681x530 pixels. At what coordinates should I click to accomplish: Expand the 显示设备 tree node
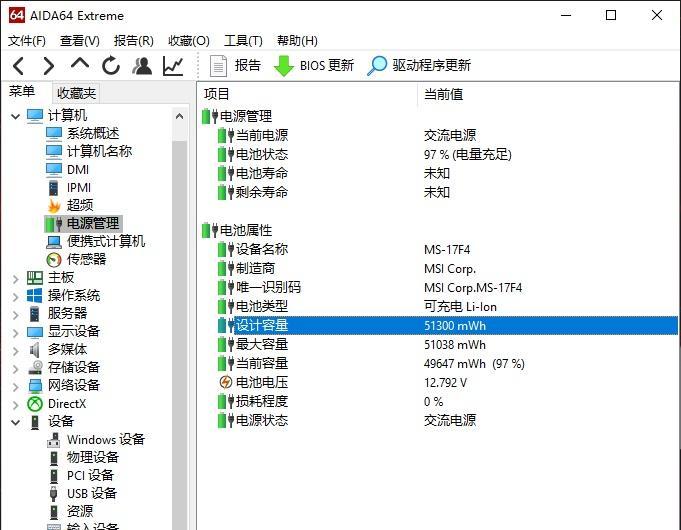[x=16, y=333]
